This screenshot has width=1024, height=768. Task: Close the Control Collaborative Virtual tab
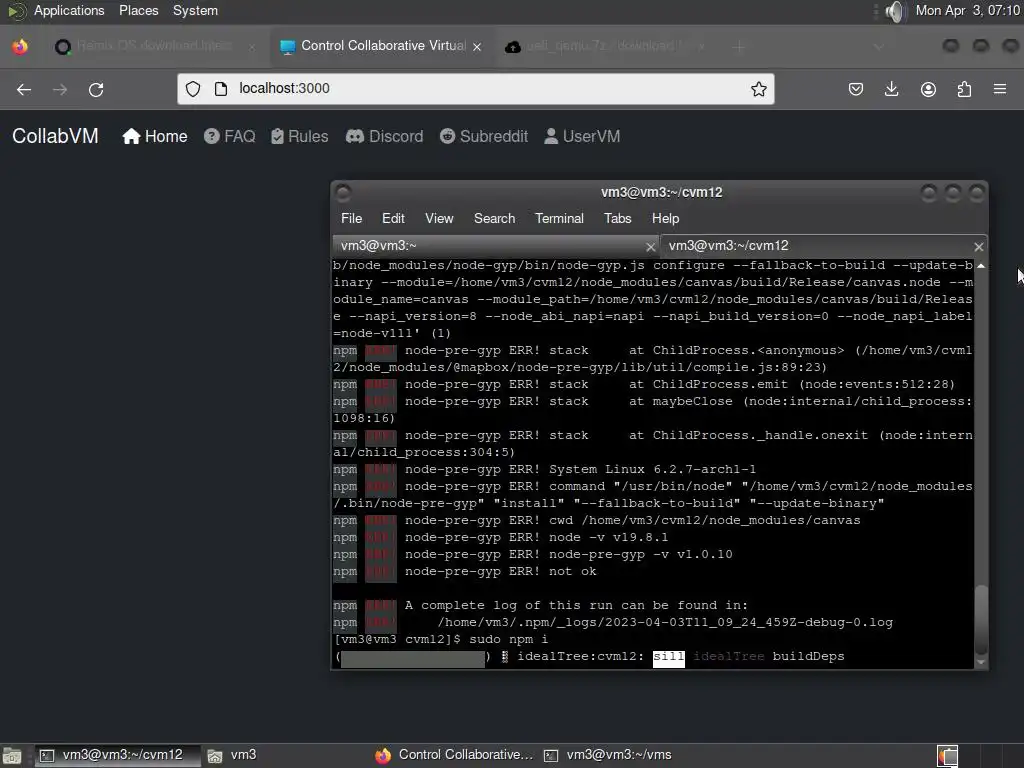click(477, 46)
